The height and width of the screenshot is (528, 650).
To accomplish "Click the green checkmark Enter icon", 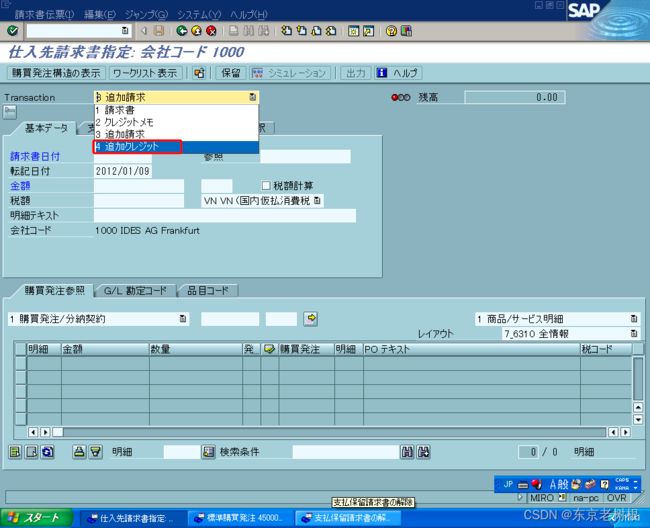I will click(x=13, y=31).
